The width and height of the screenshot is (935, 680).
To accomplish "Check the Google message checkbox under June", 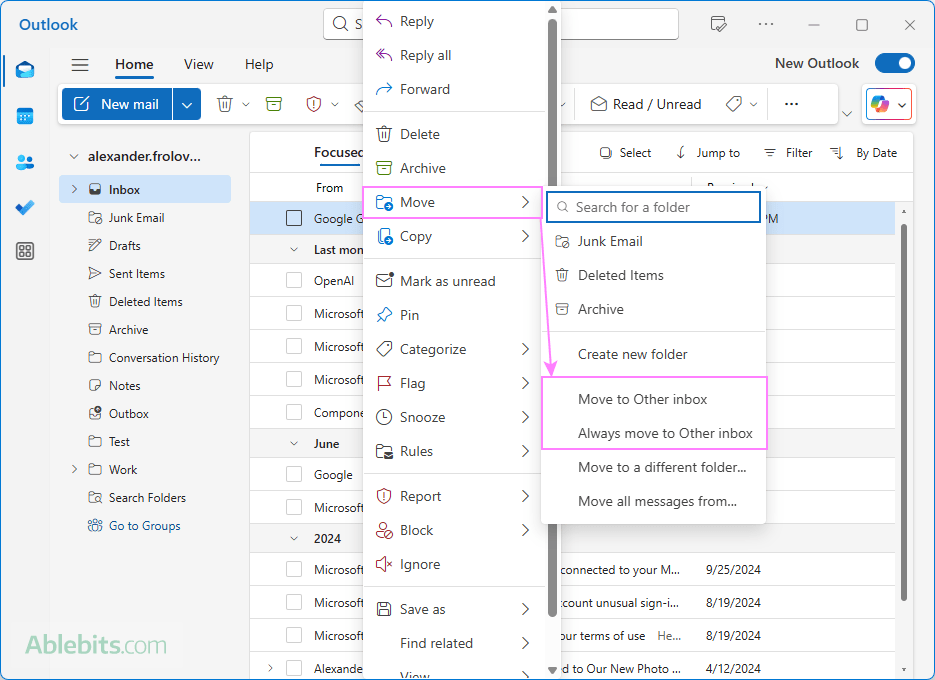I will tap(294, 474).
